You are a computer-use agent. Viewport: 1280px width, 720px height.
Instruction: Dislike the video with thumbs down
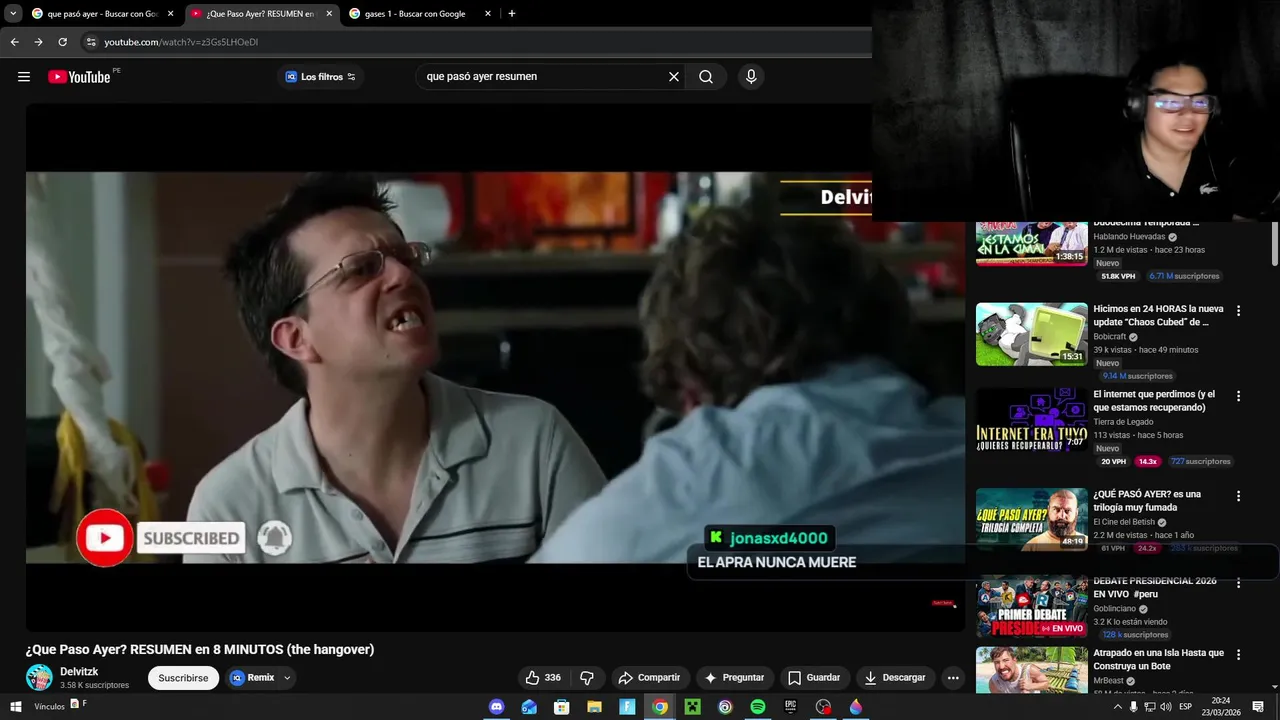click(587, 677)
